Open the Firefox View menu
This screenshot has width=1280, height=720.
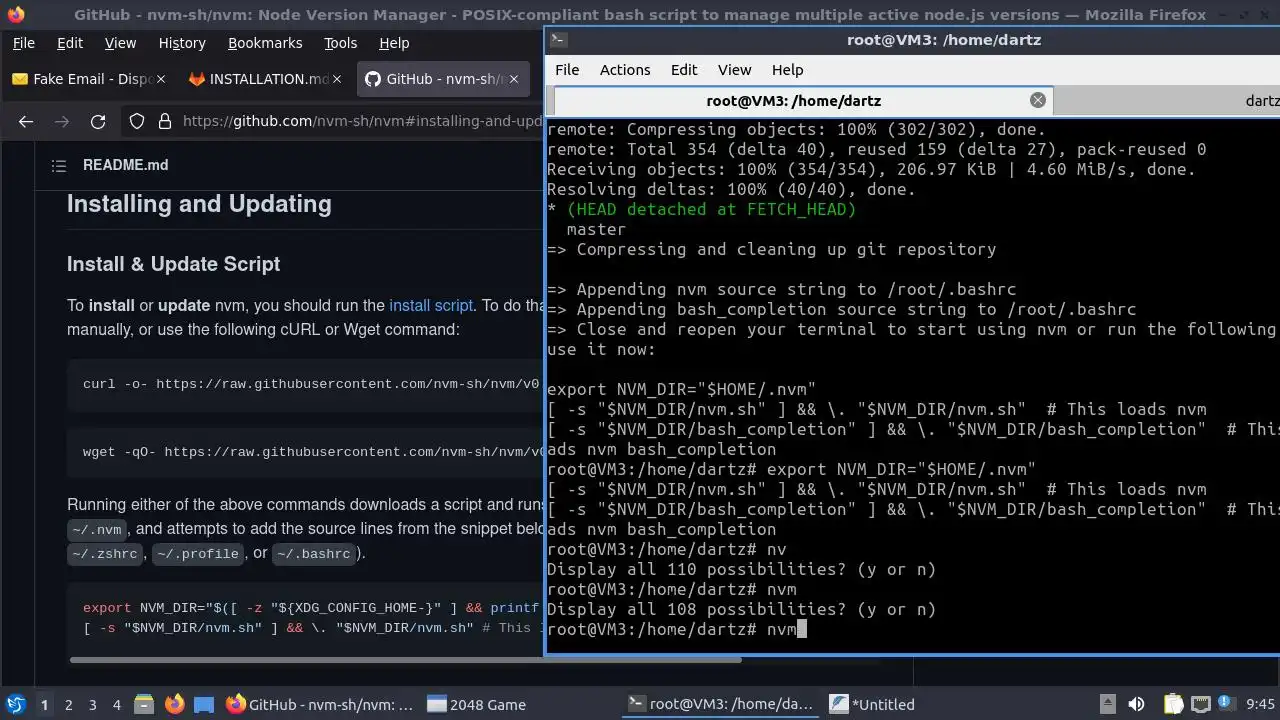120,43
